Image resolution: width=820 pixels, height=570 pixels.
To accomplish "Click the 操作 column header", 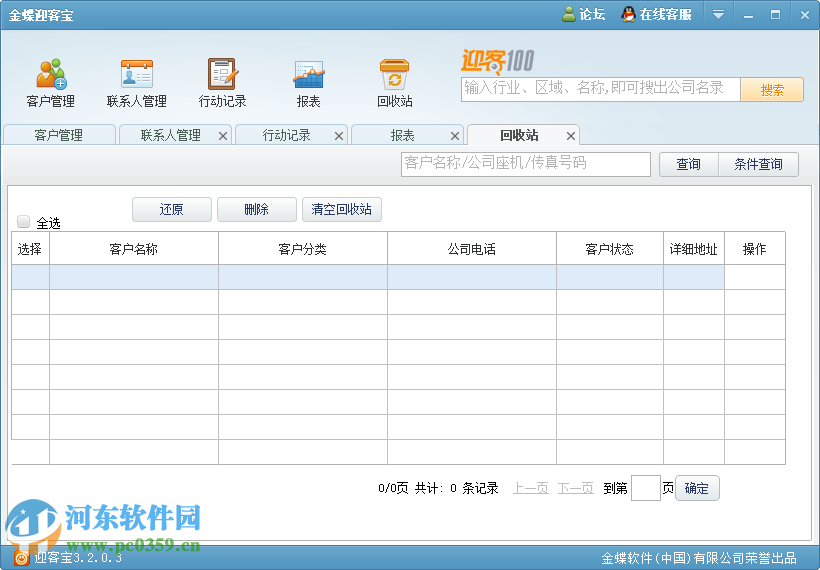I will (755, 248).
